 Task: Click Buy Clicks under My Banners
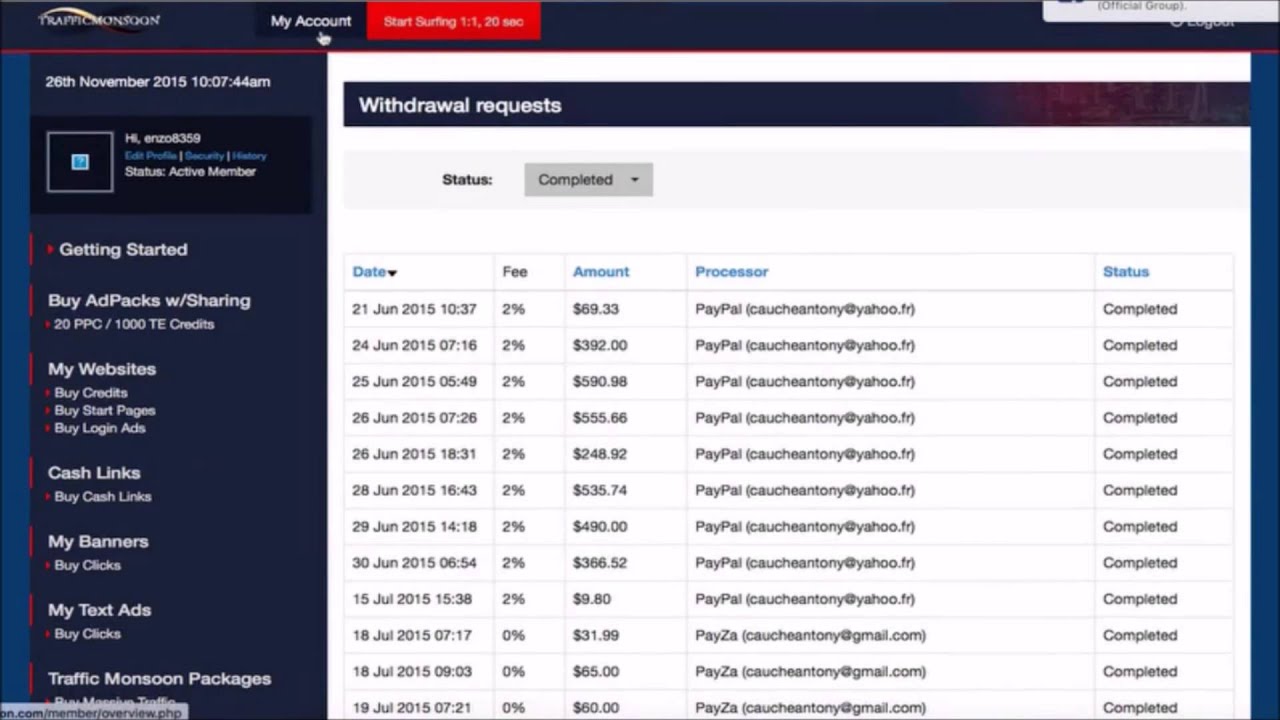[x=88, y=565]
